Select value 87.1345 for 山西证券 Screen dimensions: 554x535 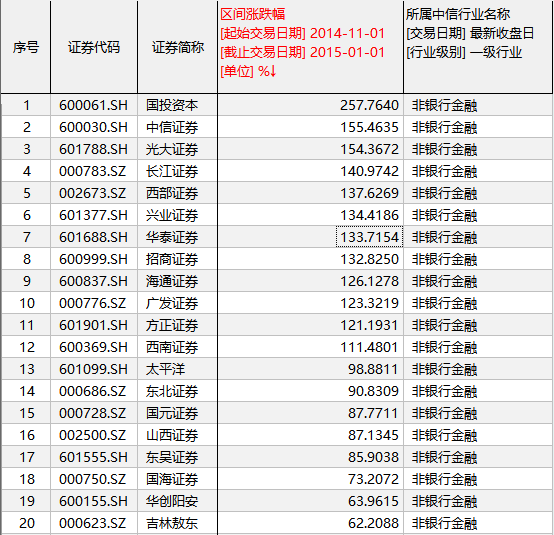(x=373, y=435)
